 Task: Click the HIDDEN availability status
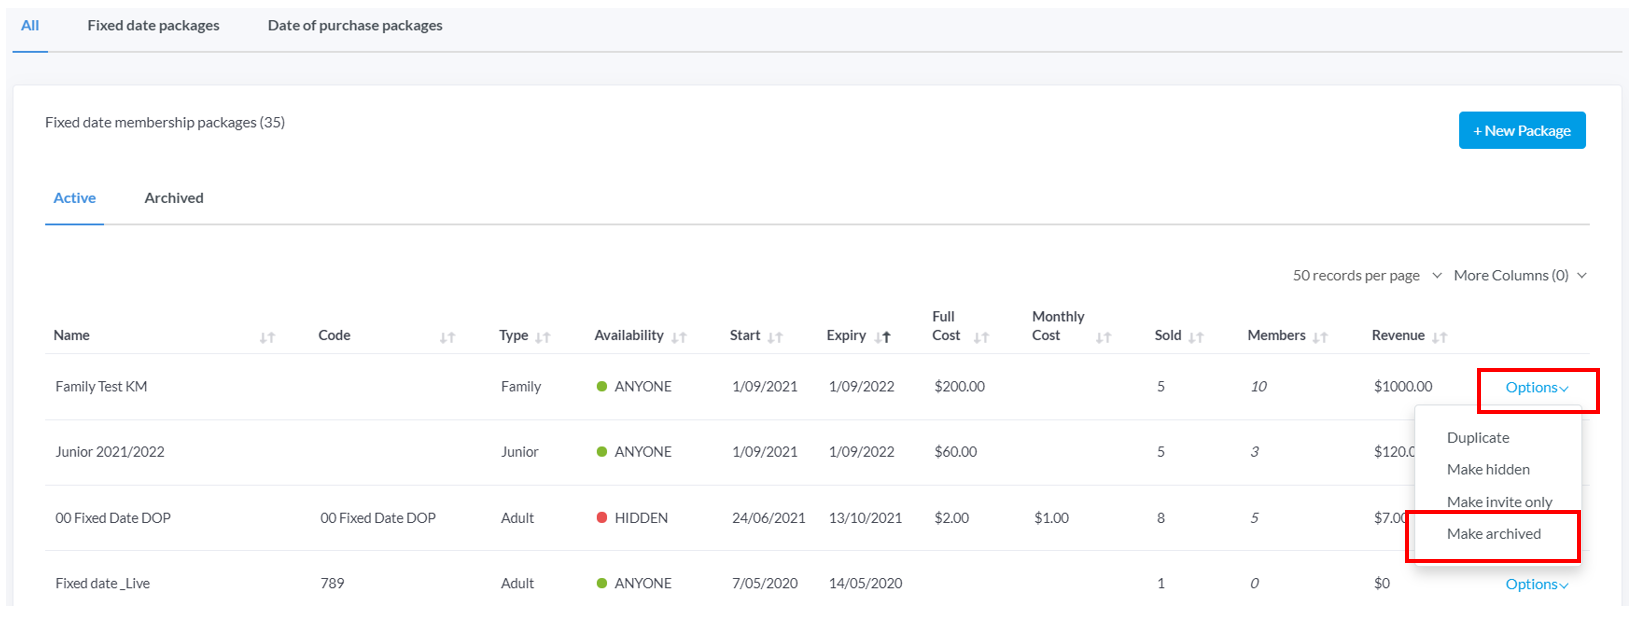point(632,518)
